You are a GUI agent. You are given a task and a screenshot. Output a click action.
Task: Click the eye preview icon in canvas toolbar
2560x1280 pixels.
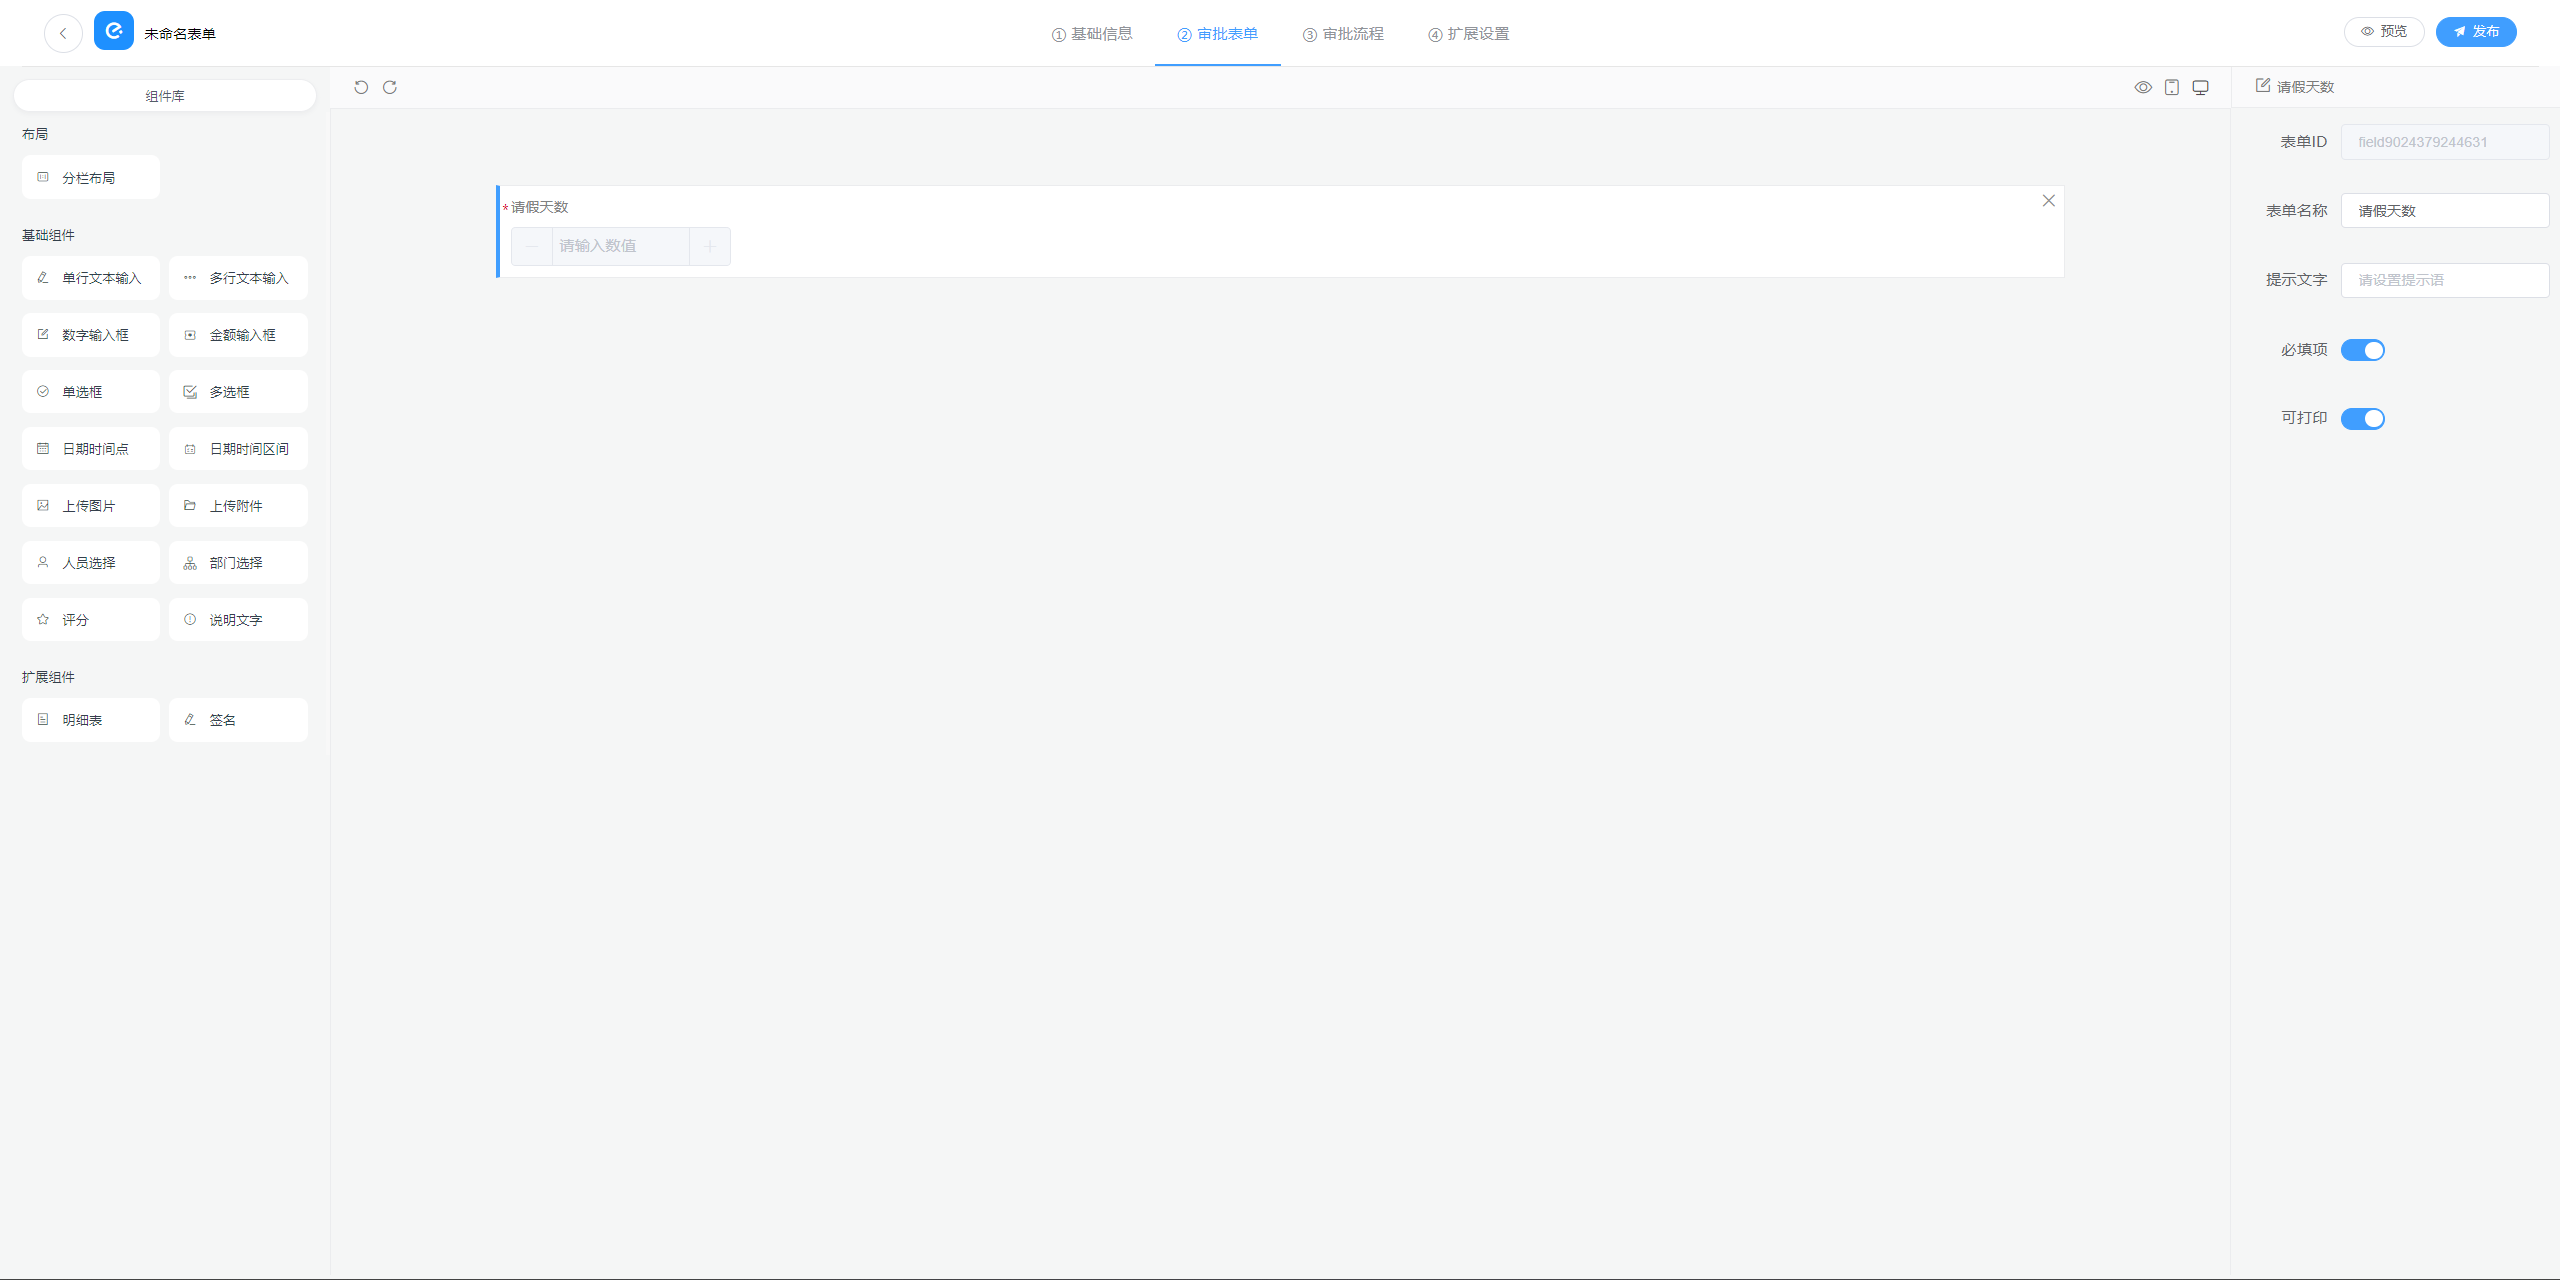2143,87
